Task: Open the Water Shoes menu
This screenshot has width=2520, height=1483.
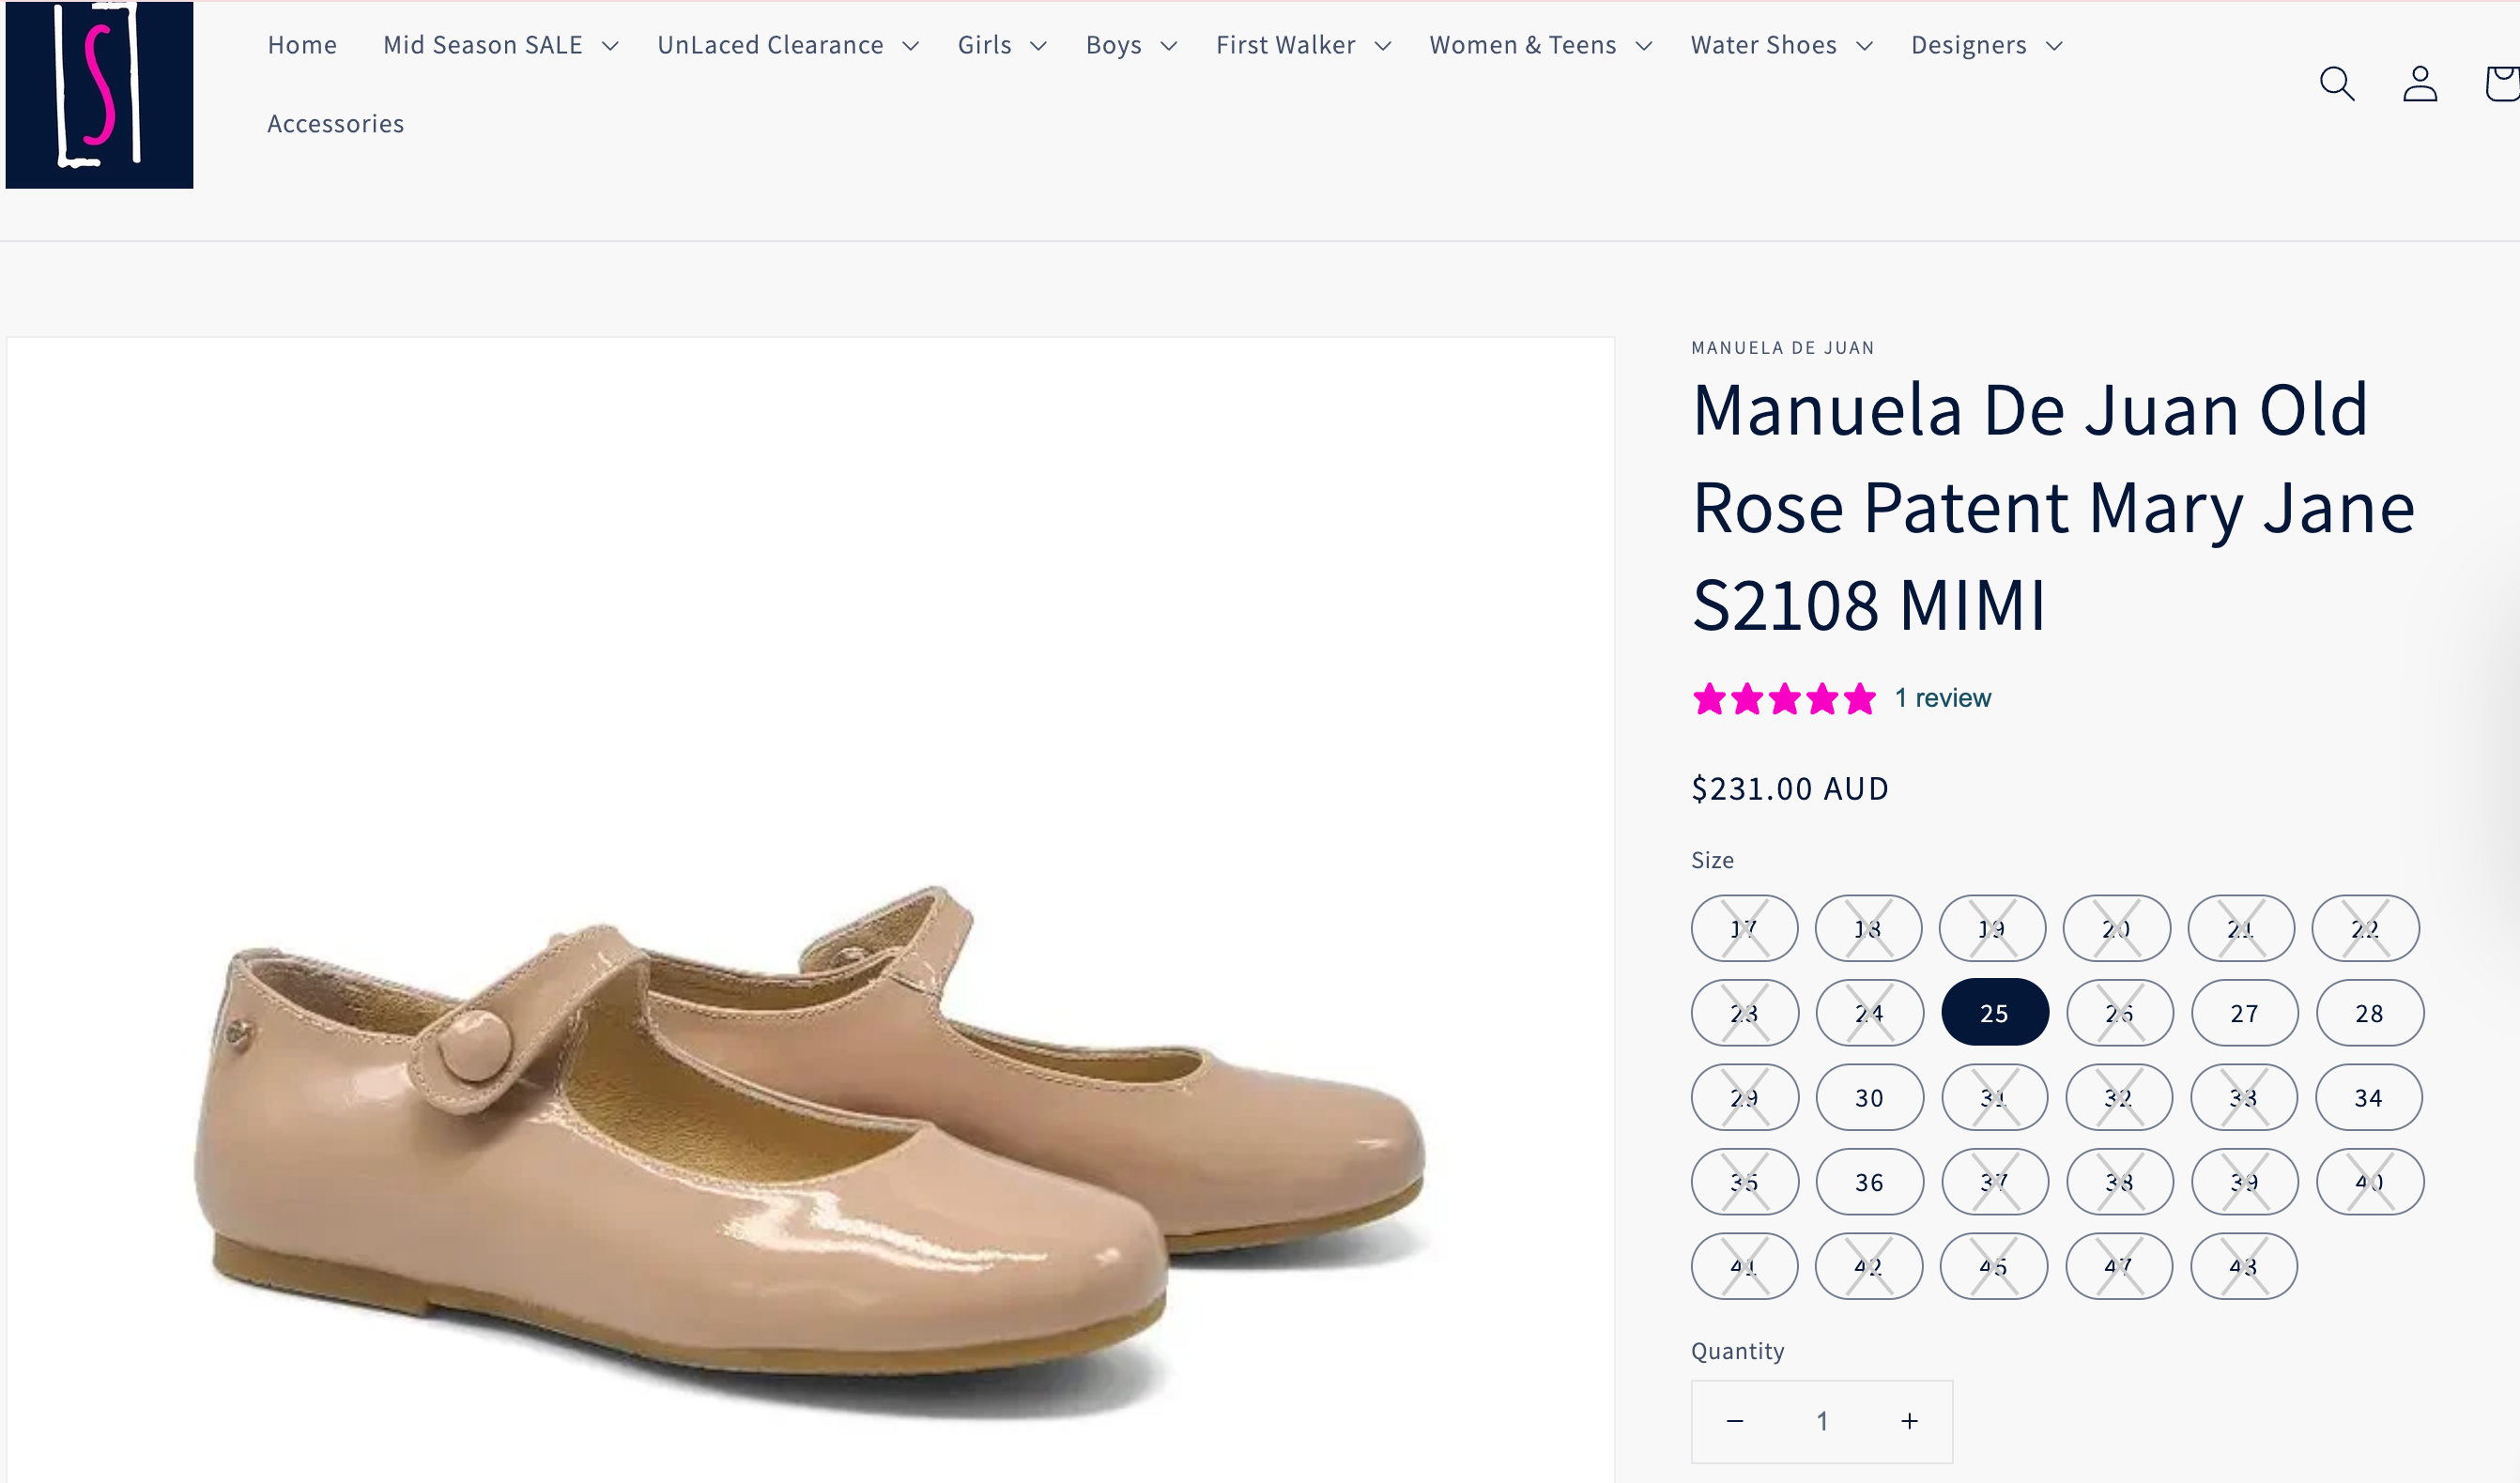Action: (x=1780, y=45)
